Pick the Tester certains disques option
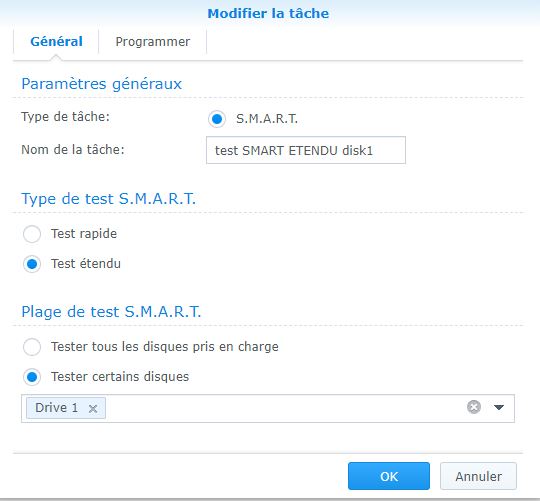Image resolution: width=540 pixels, height=501 pixels. click(x=32, y=377)
